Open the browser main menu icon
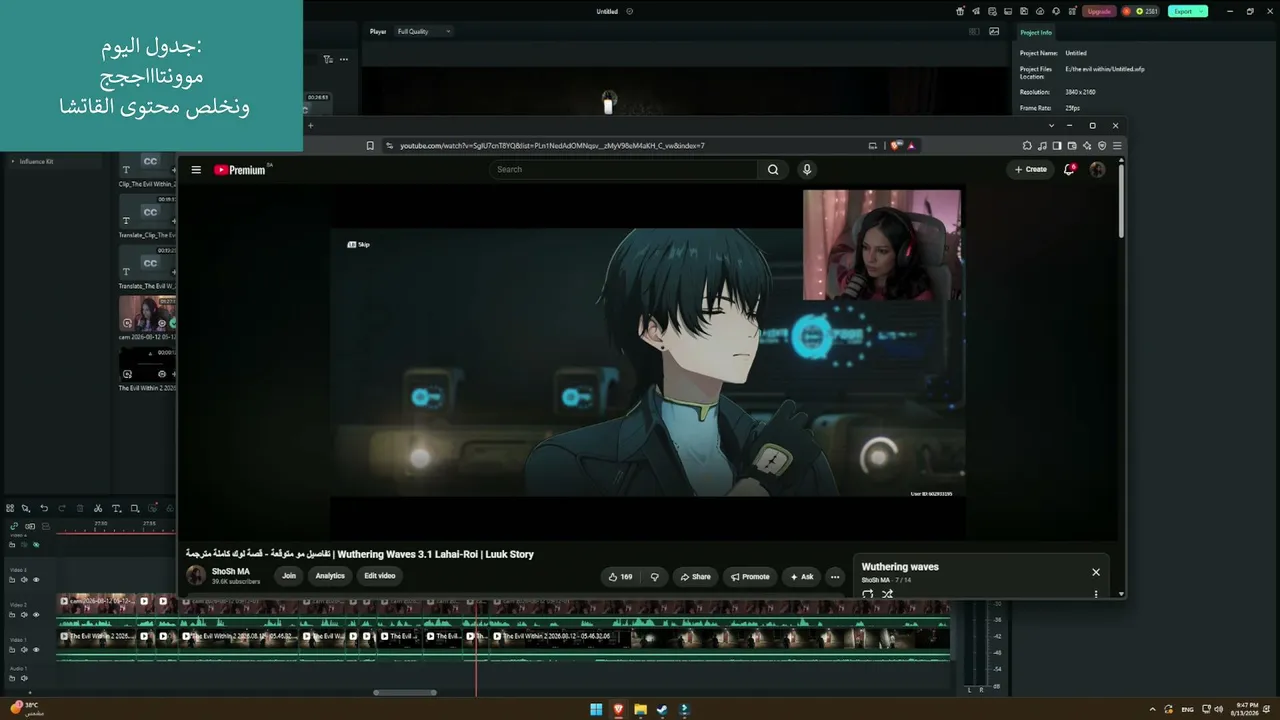The height and width of the screenshot is (720, 1280). (1117, 146)
